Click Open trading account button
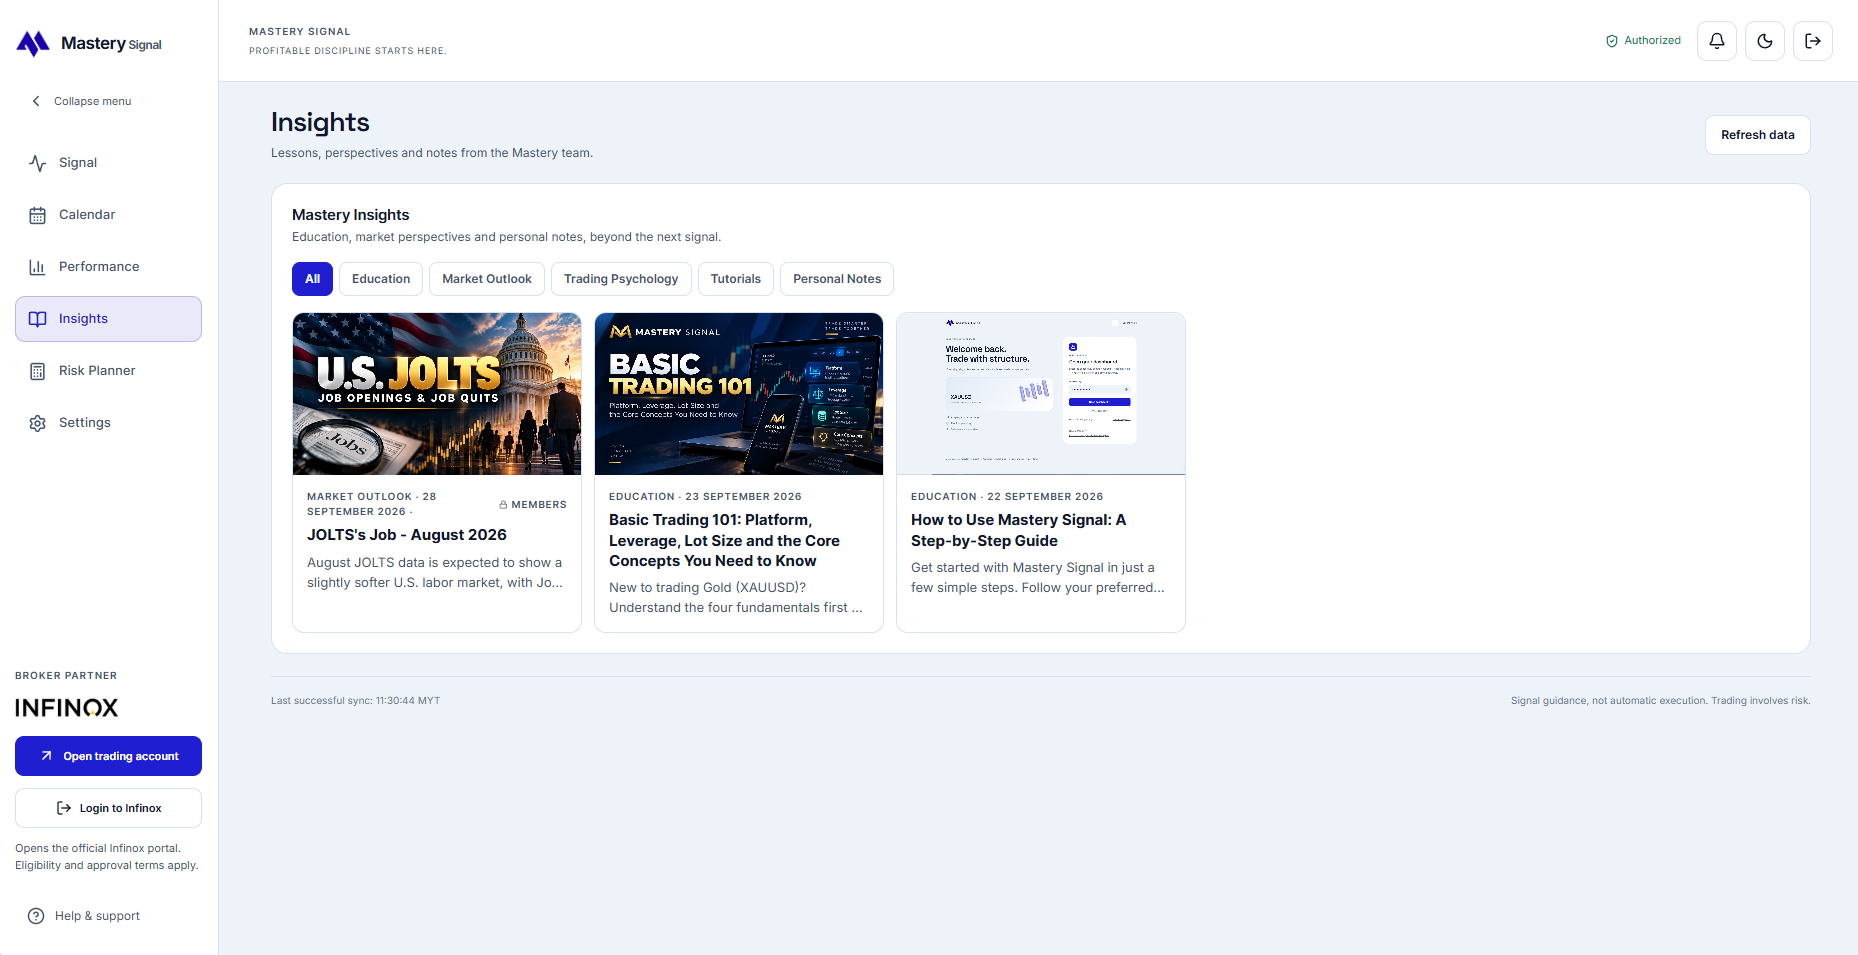 [108, 756]
